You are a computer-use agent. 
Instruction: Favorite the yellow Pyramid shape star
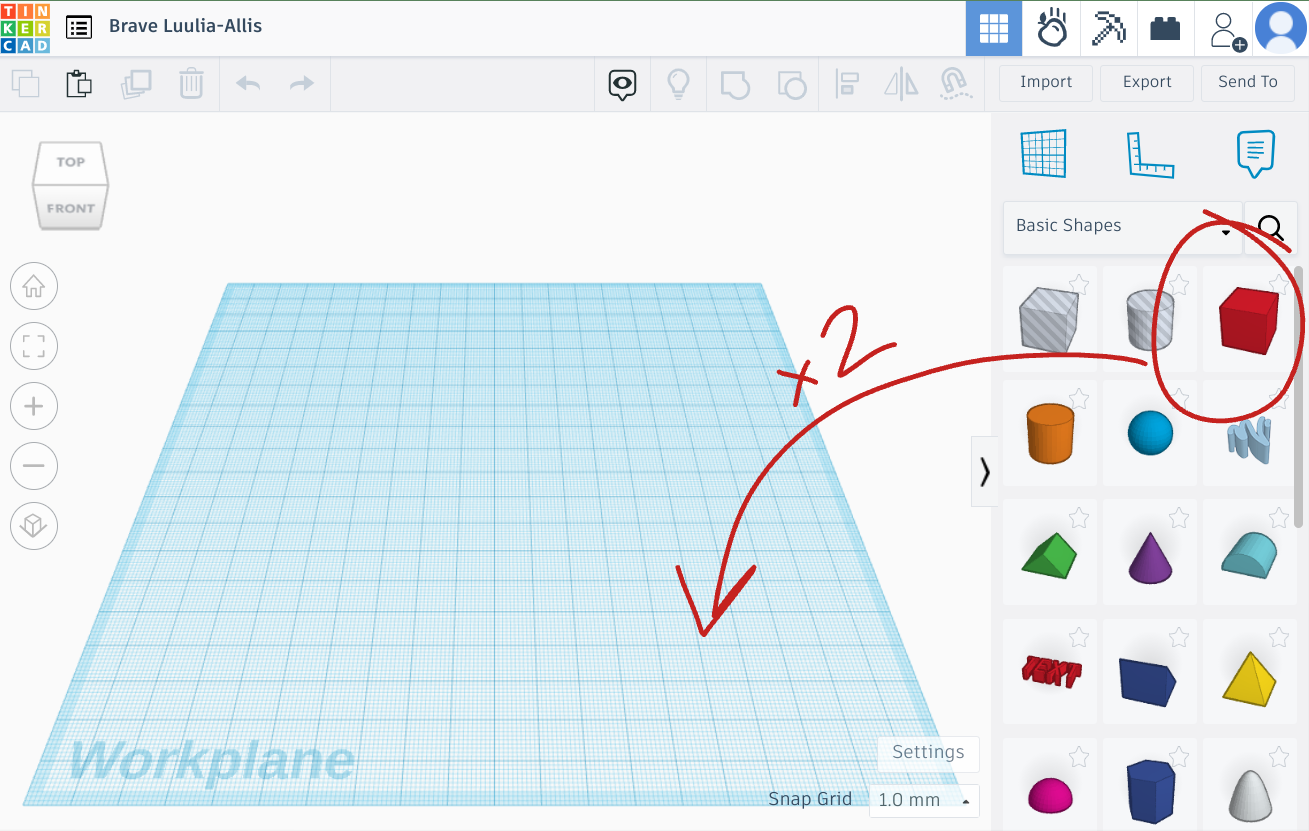pyautogui.click(x=1279, y=636)
